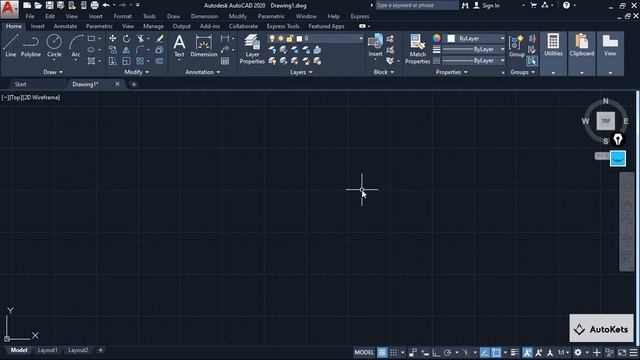Image resolution: width=640 pixels, height=360 pixels.
Task: Click the search keyword input field
Action: [x=417, y=5]
